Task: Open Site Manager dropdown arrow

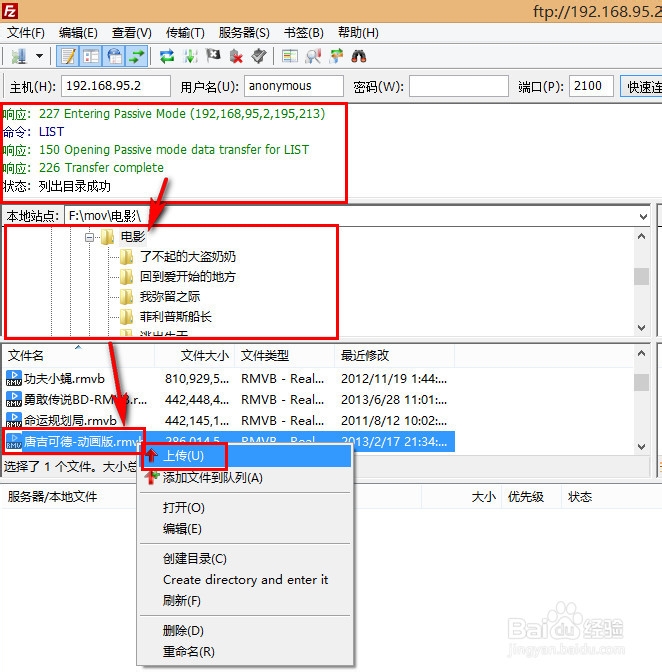Action: (x=39, y=56)
